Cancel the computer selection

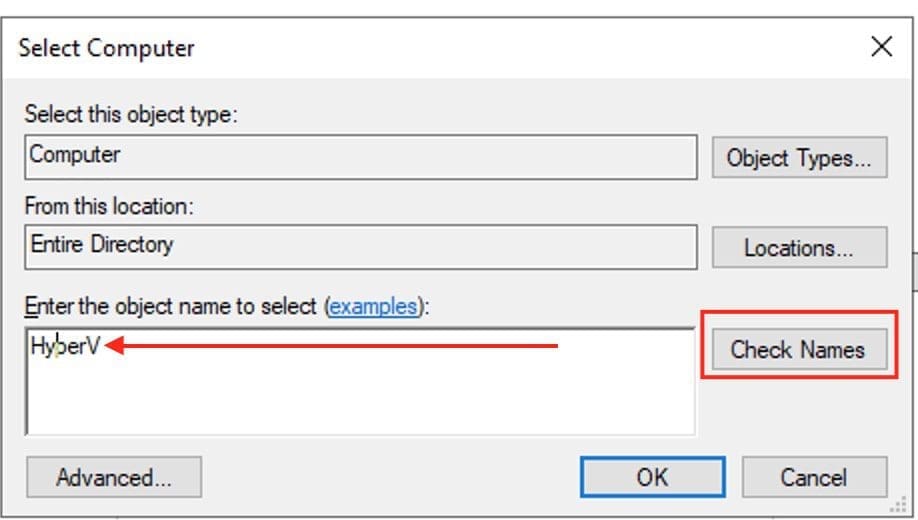814,477
